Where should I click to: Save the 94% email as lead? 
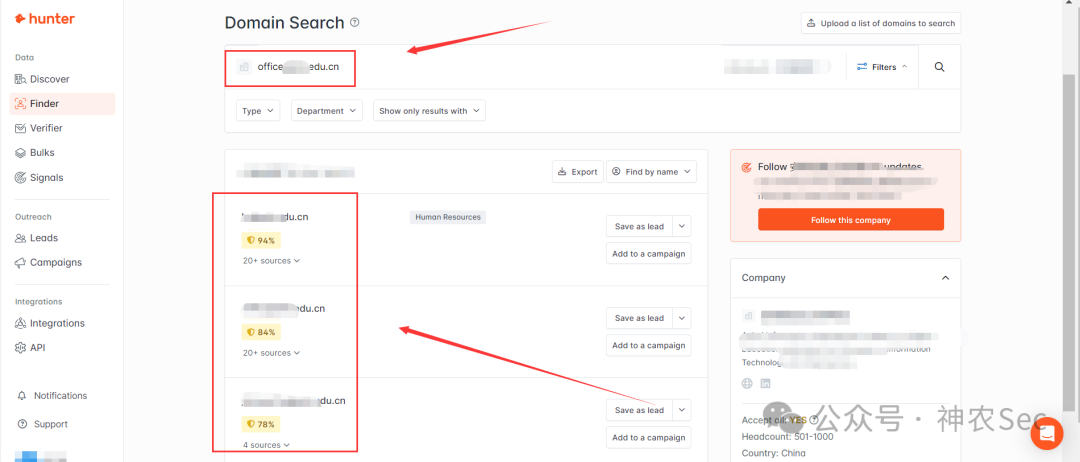[x=639, y=227]
